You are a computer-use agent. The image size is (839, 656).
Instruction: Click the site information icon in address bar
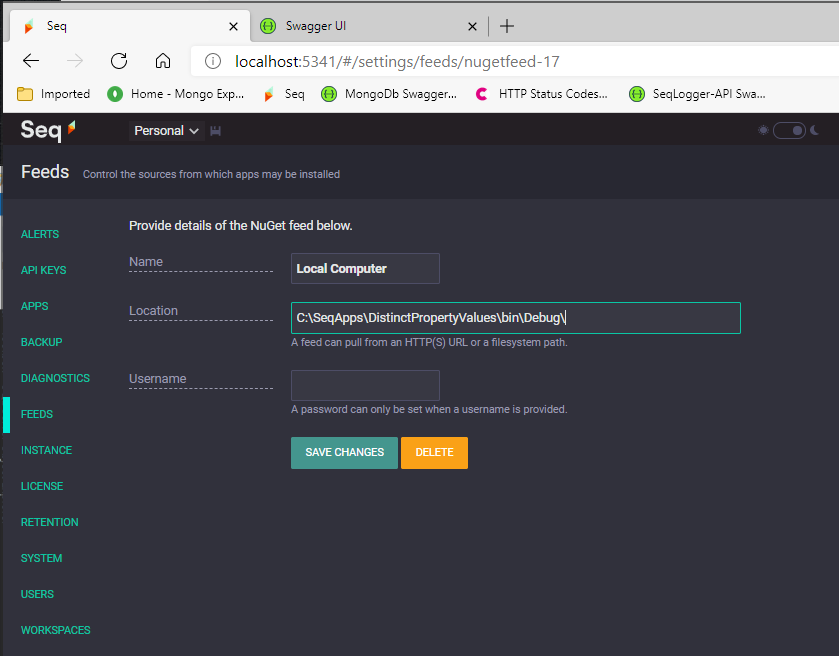click(x=213, y=62)
